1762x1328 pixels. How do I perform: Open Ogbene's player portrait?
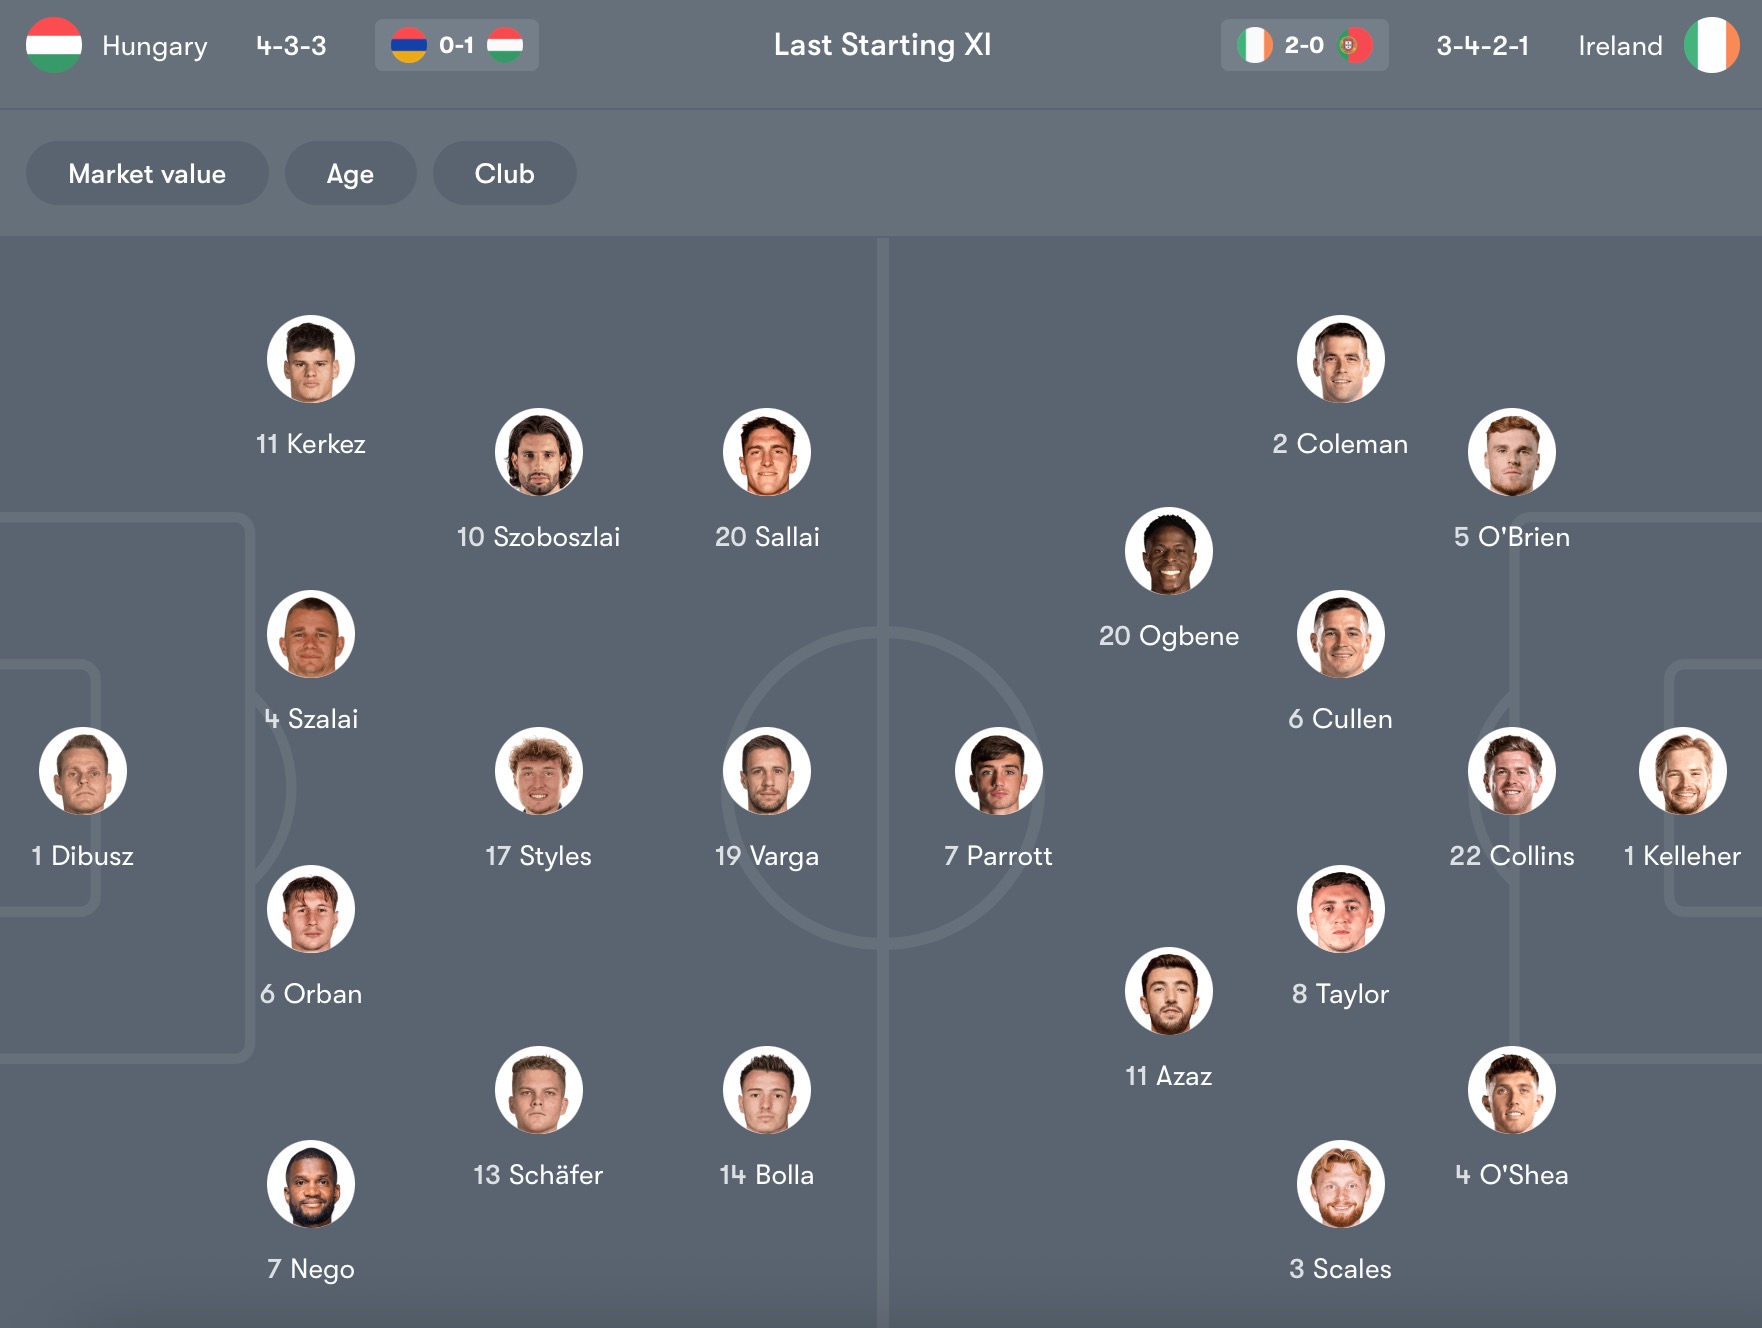pos(1168,550)
